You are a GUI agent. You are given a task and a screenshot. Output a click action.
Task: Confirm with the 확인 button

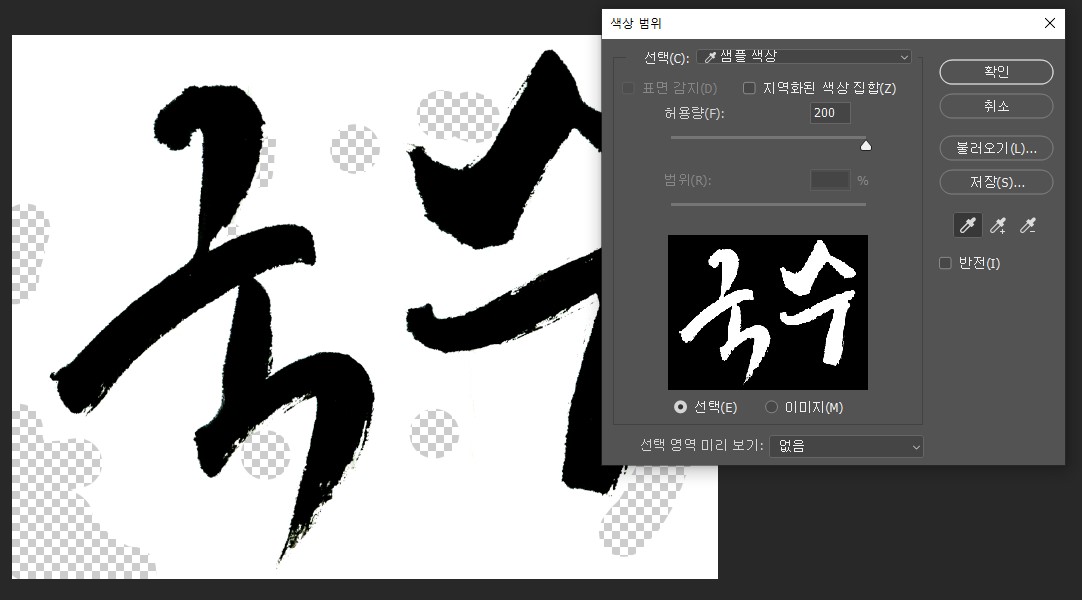click(996, 72)
